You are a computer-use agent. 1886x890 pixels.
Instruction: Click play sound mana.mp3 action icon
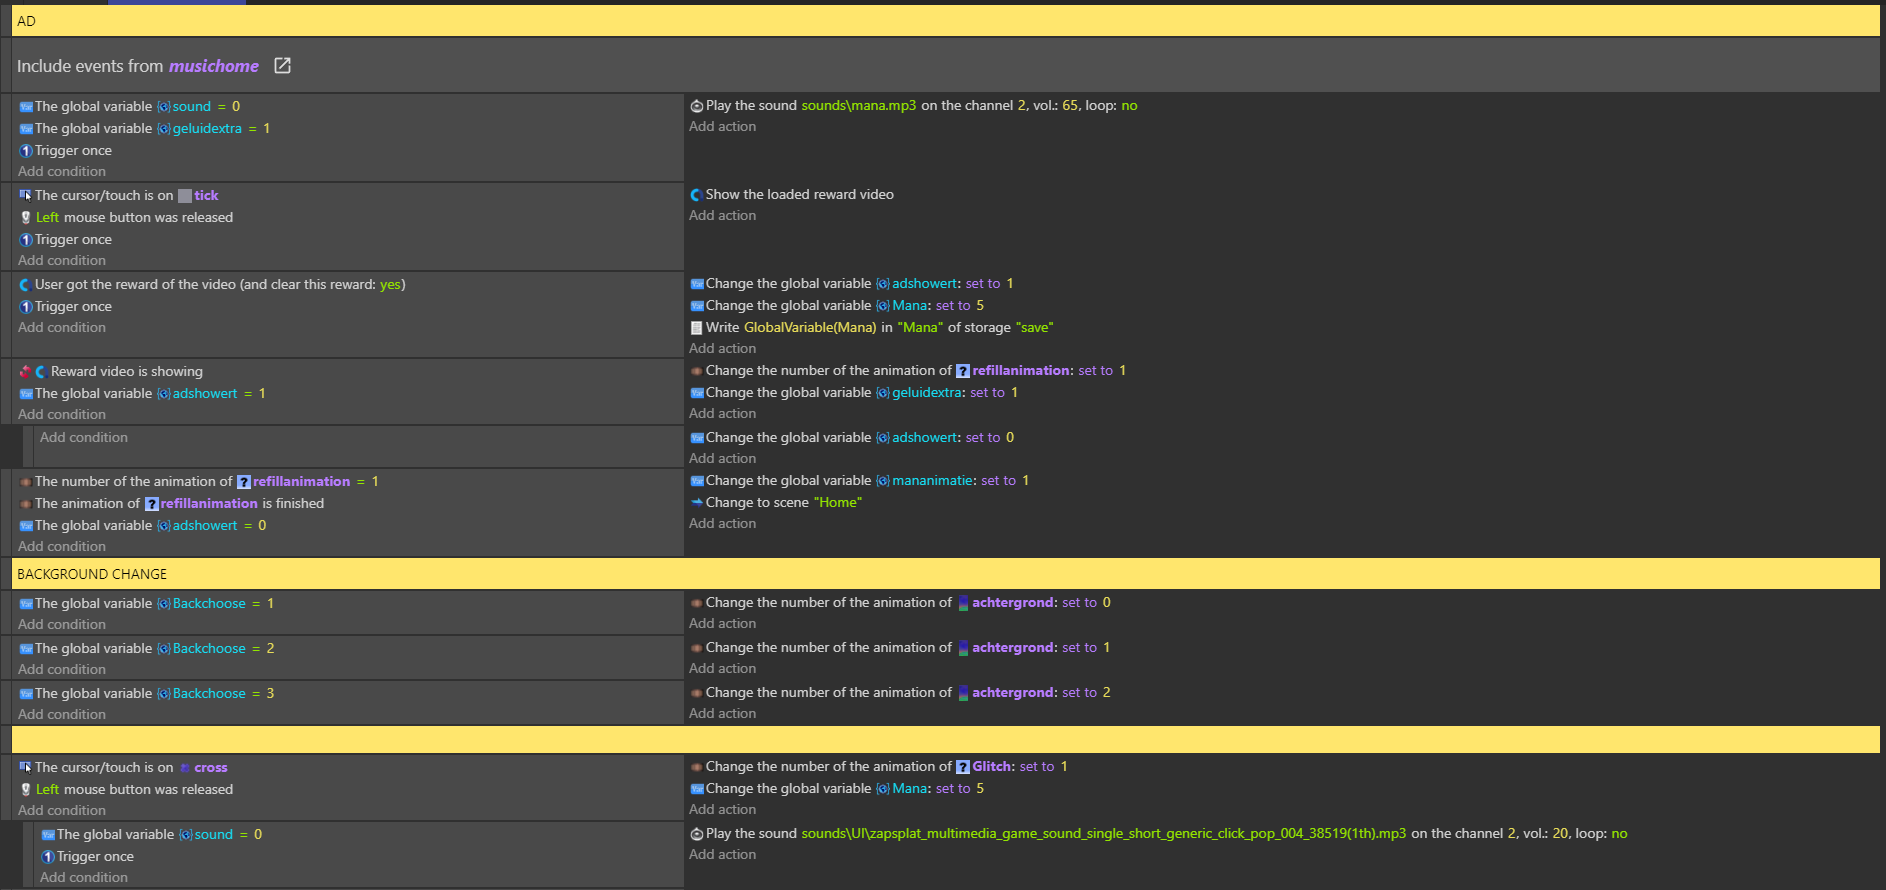(x=696, y=106)
